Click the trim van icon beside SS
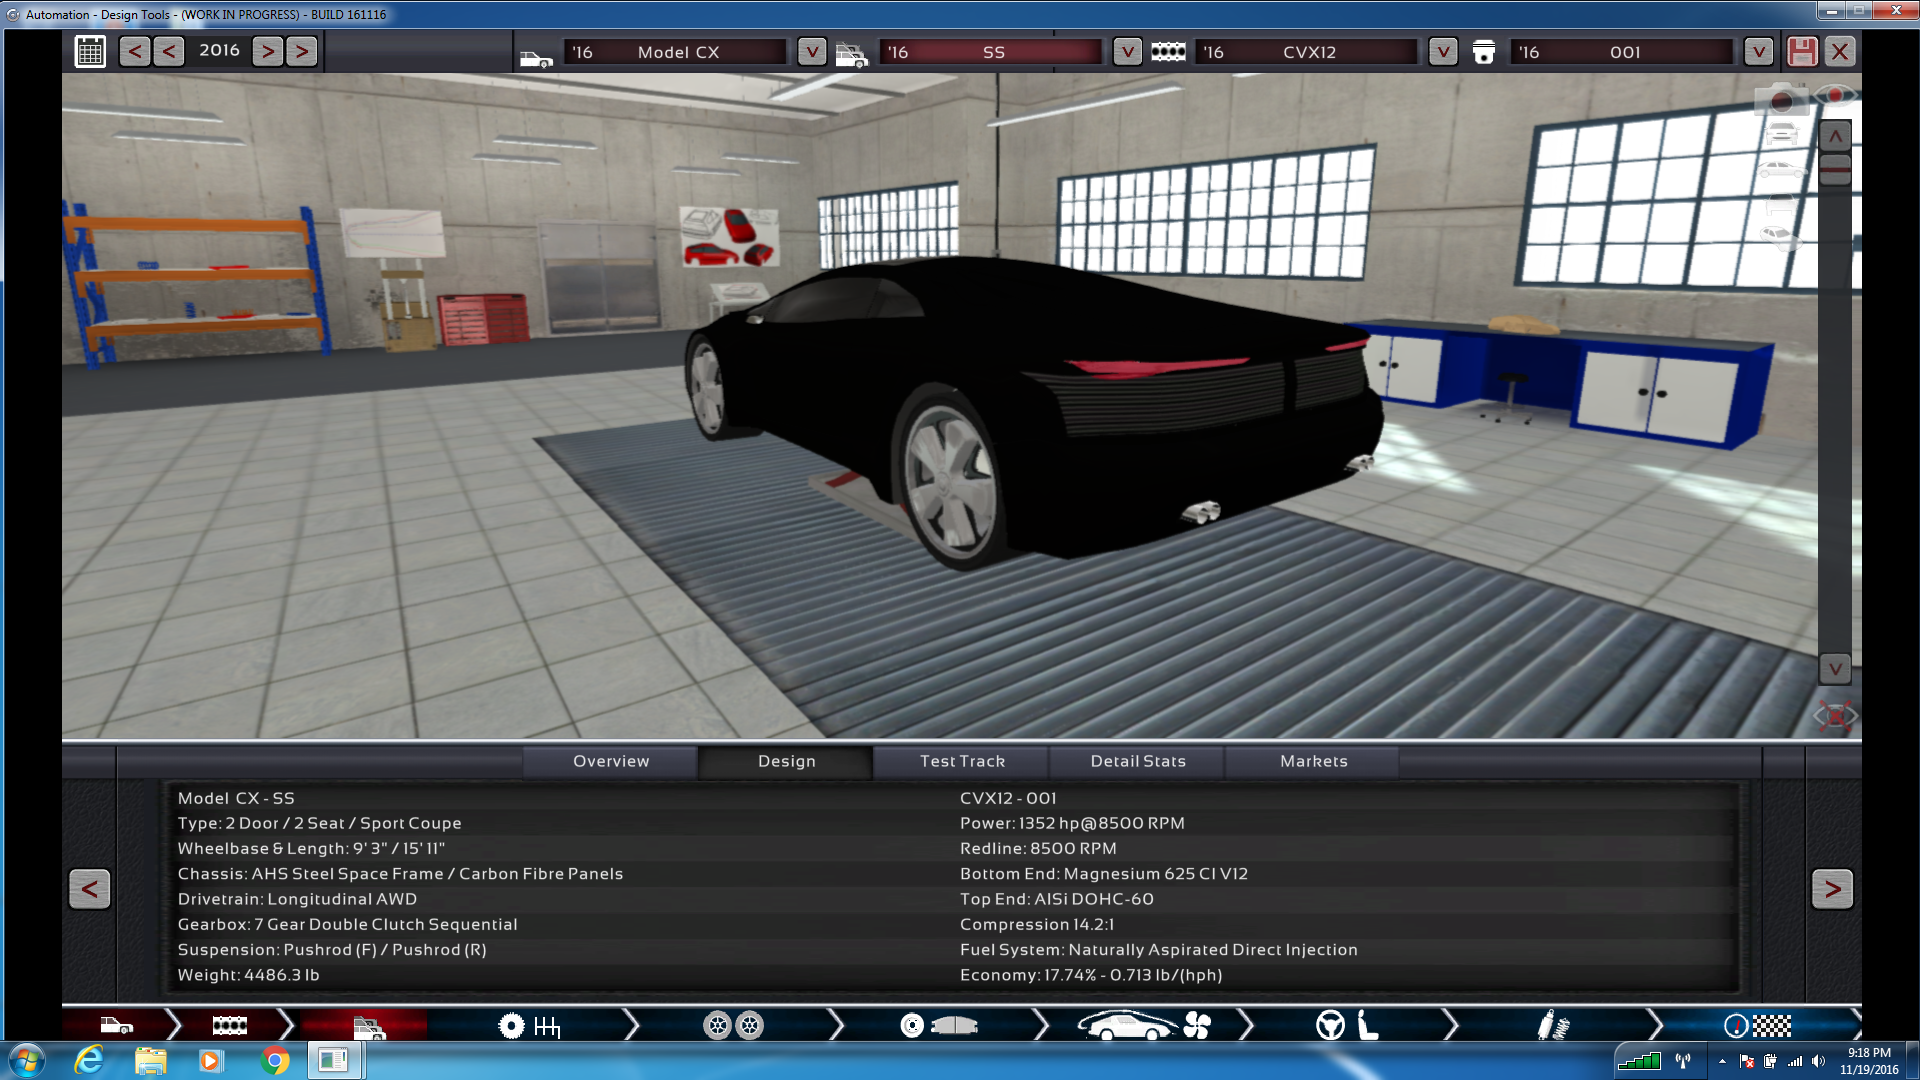Image resolution: width=1920 pixels, height=1080 pixels. coord(851,54)
